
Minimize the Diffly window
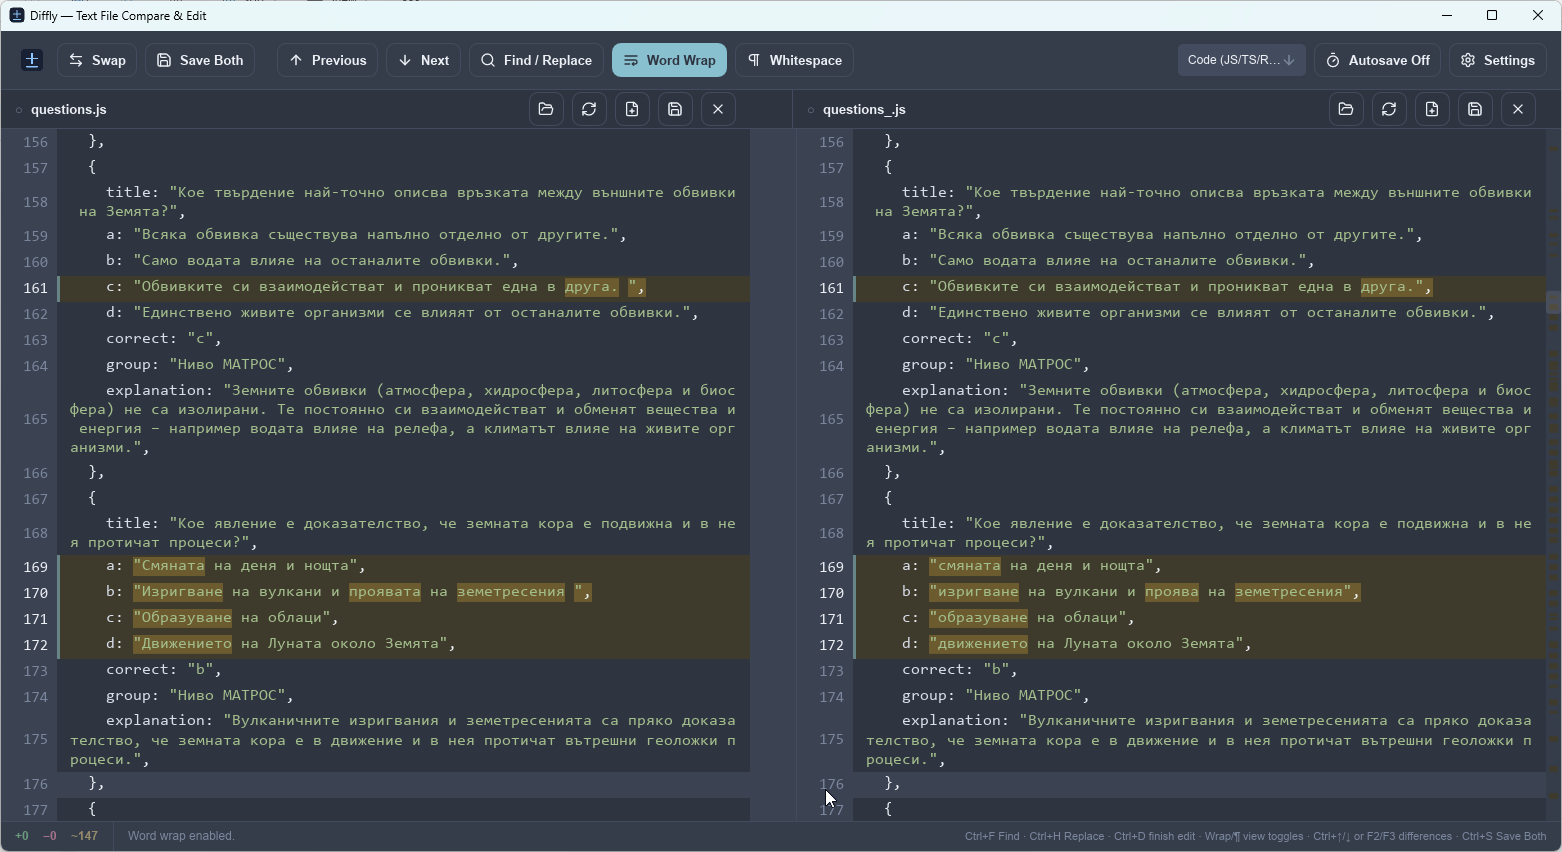point(1447,15)
